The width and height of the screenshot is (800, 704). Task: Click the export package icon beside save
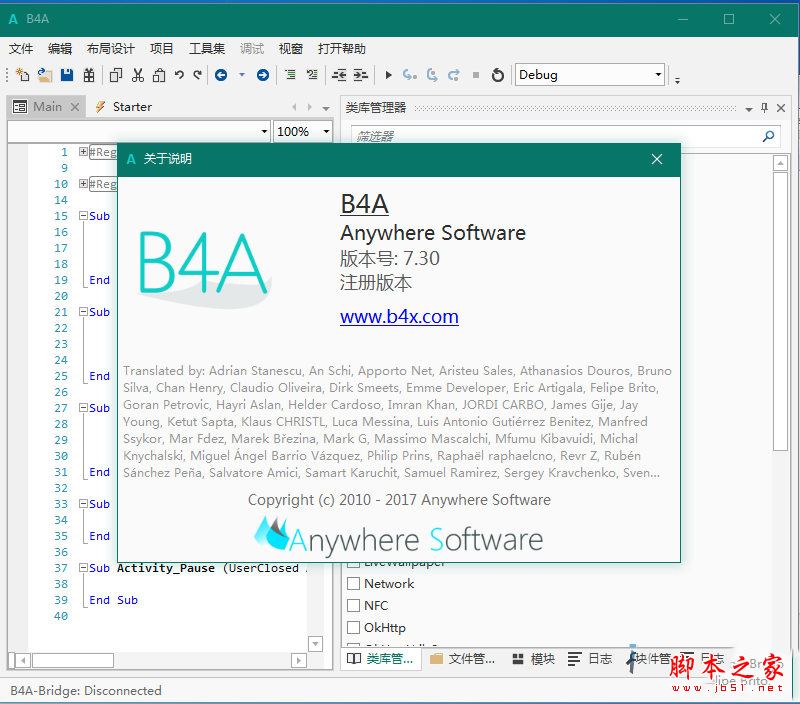89,75
